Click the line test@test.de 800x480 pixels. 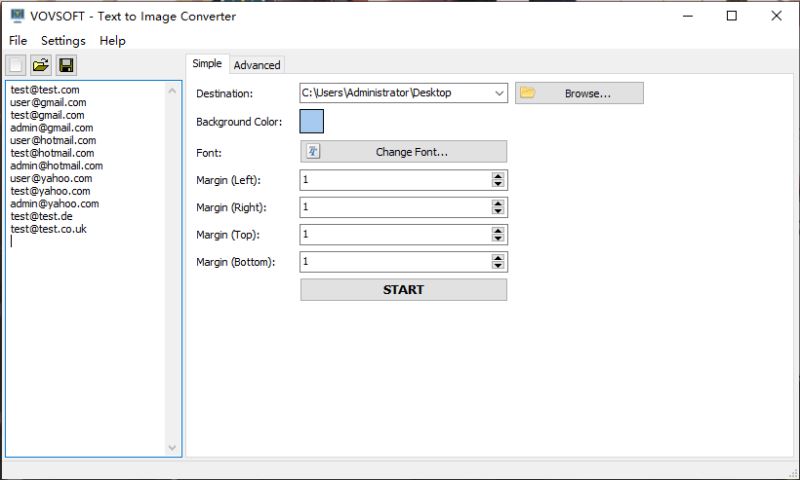(x=41, y=216)
